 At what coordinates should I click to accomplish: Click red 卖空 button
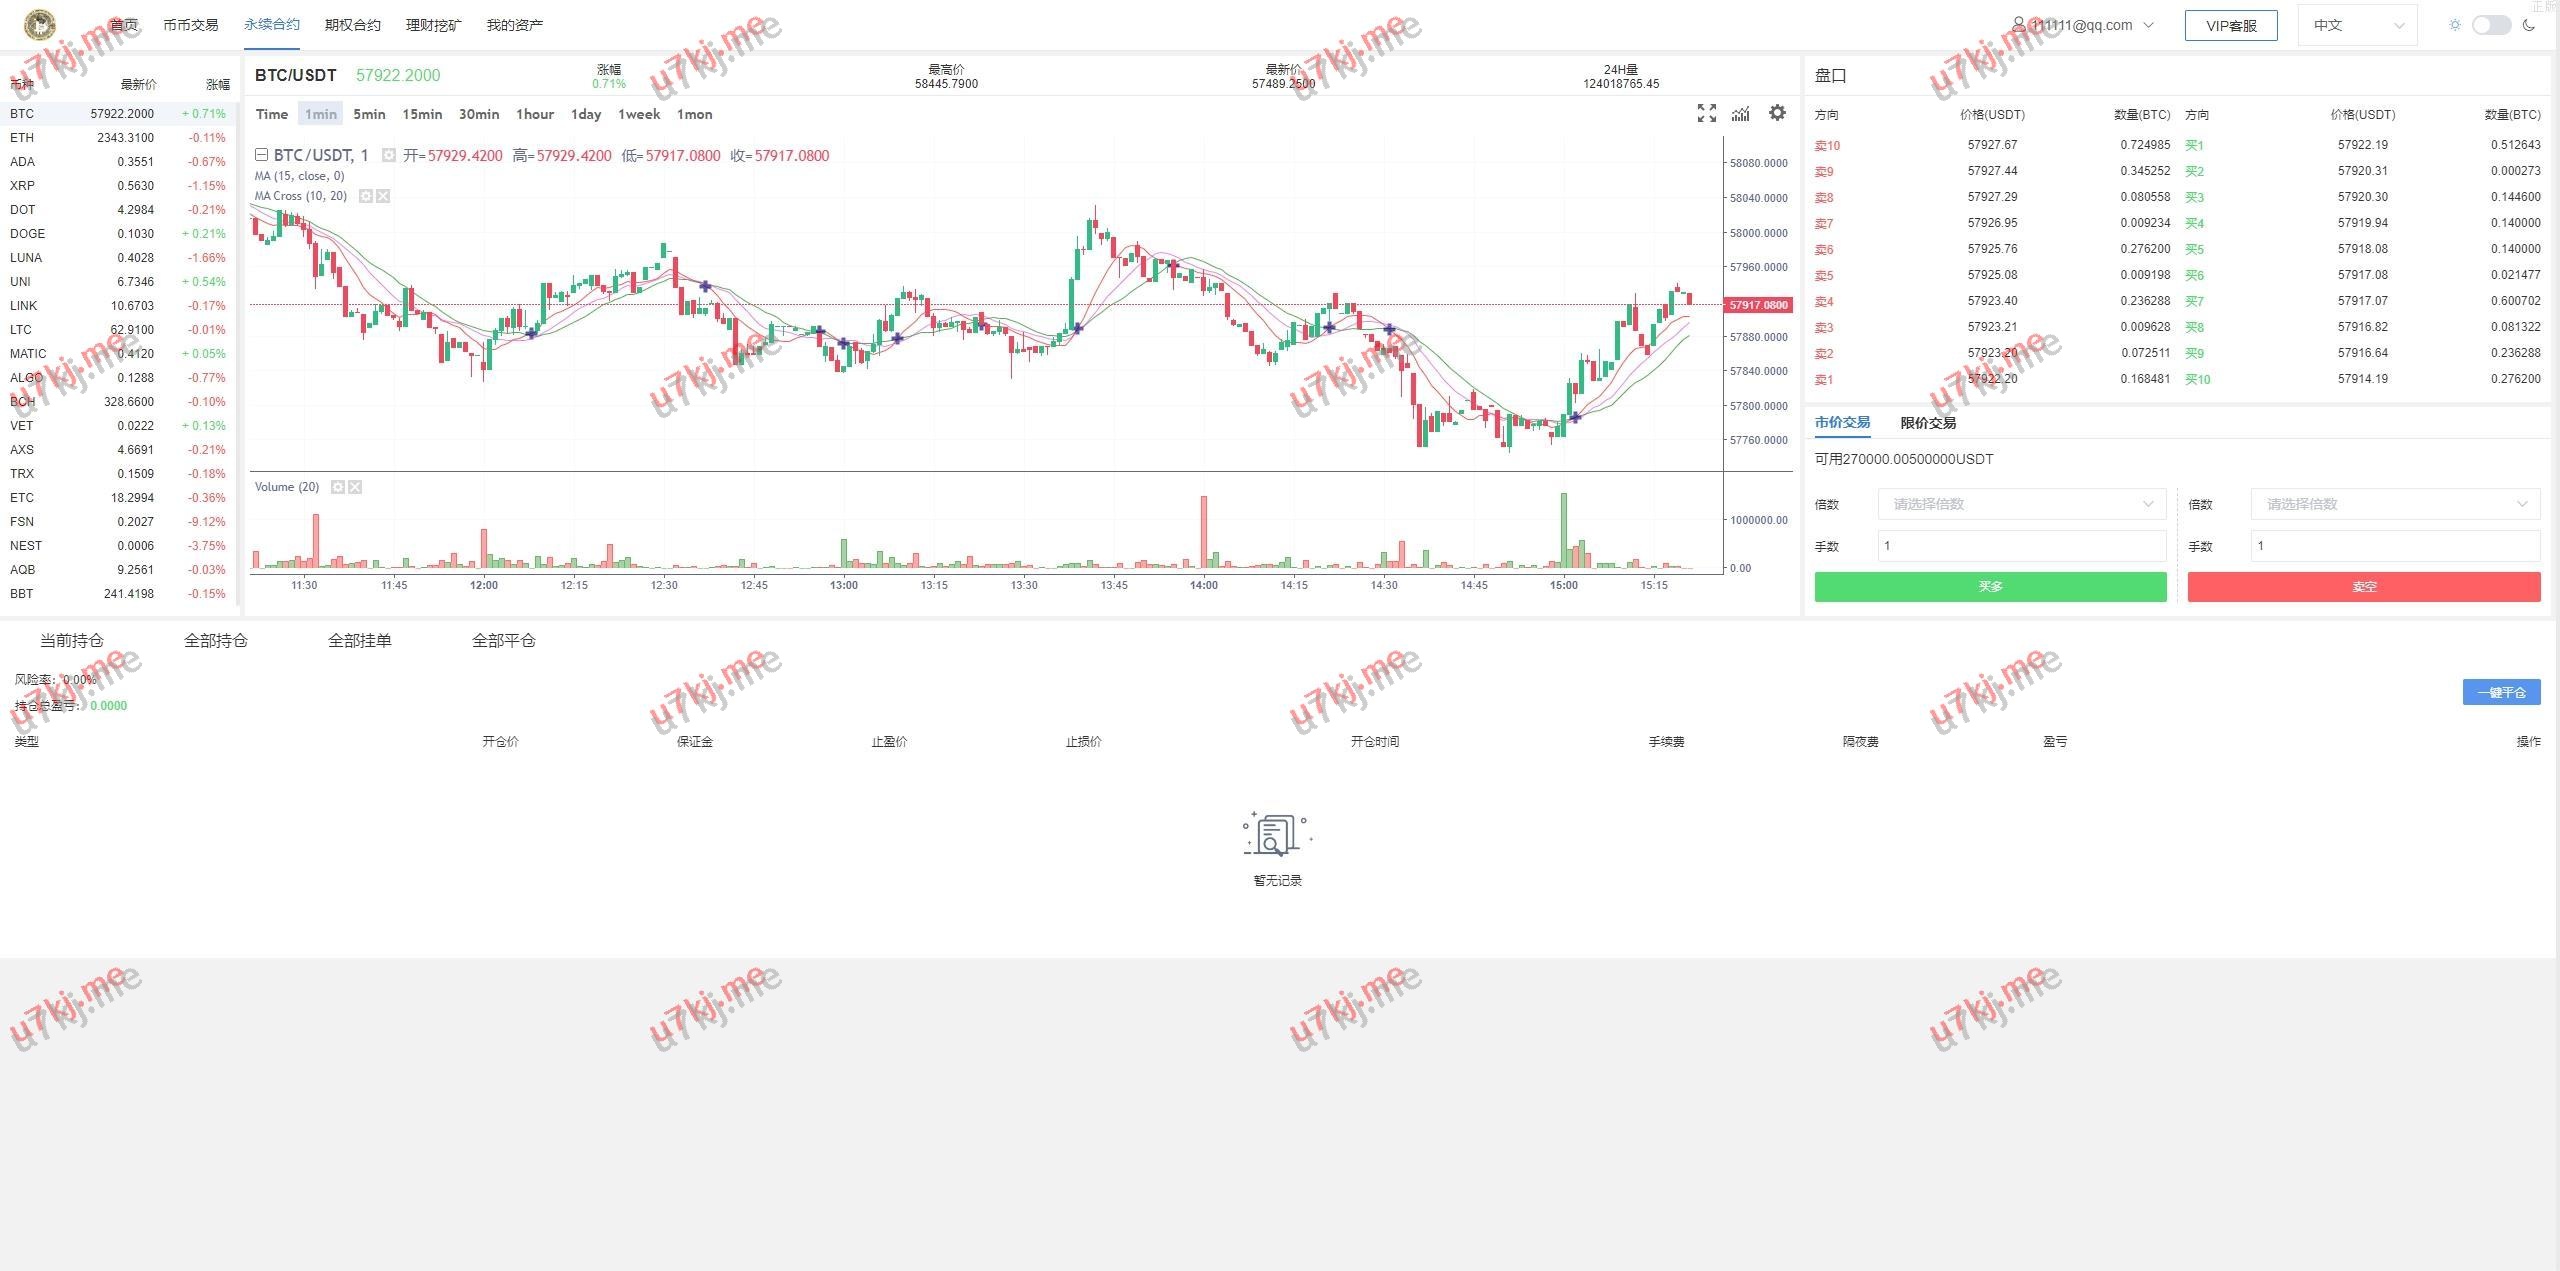click(x=2363, y=587)
